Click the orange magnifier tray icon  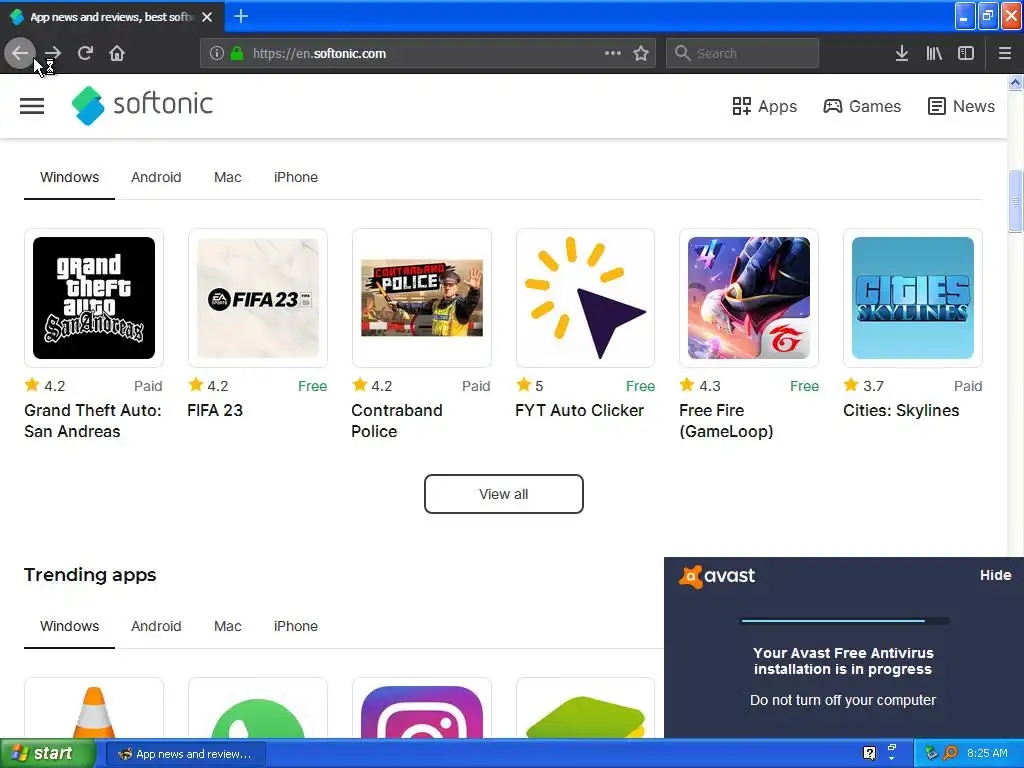click(x=950, y=753)
